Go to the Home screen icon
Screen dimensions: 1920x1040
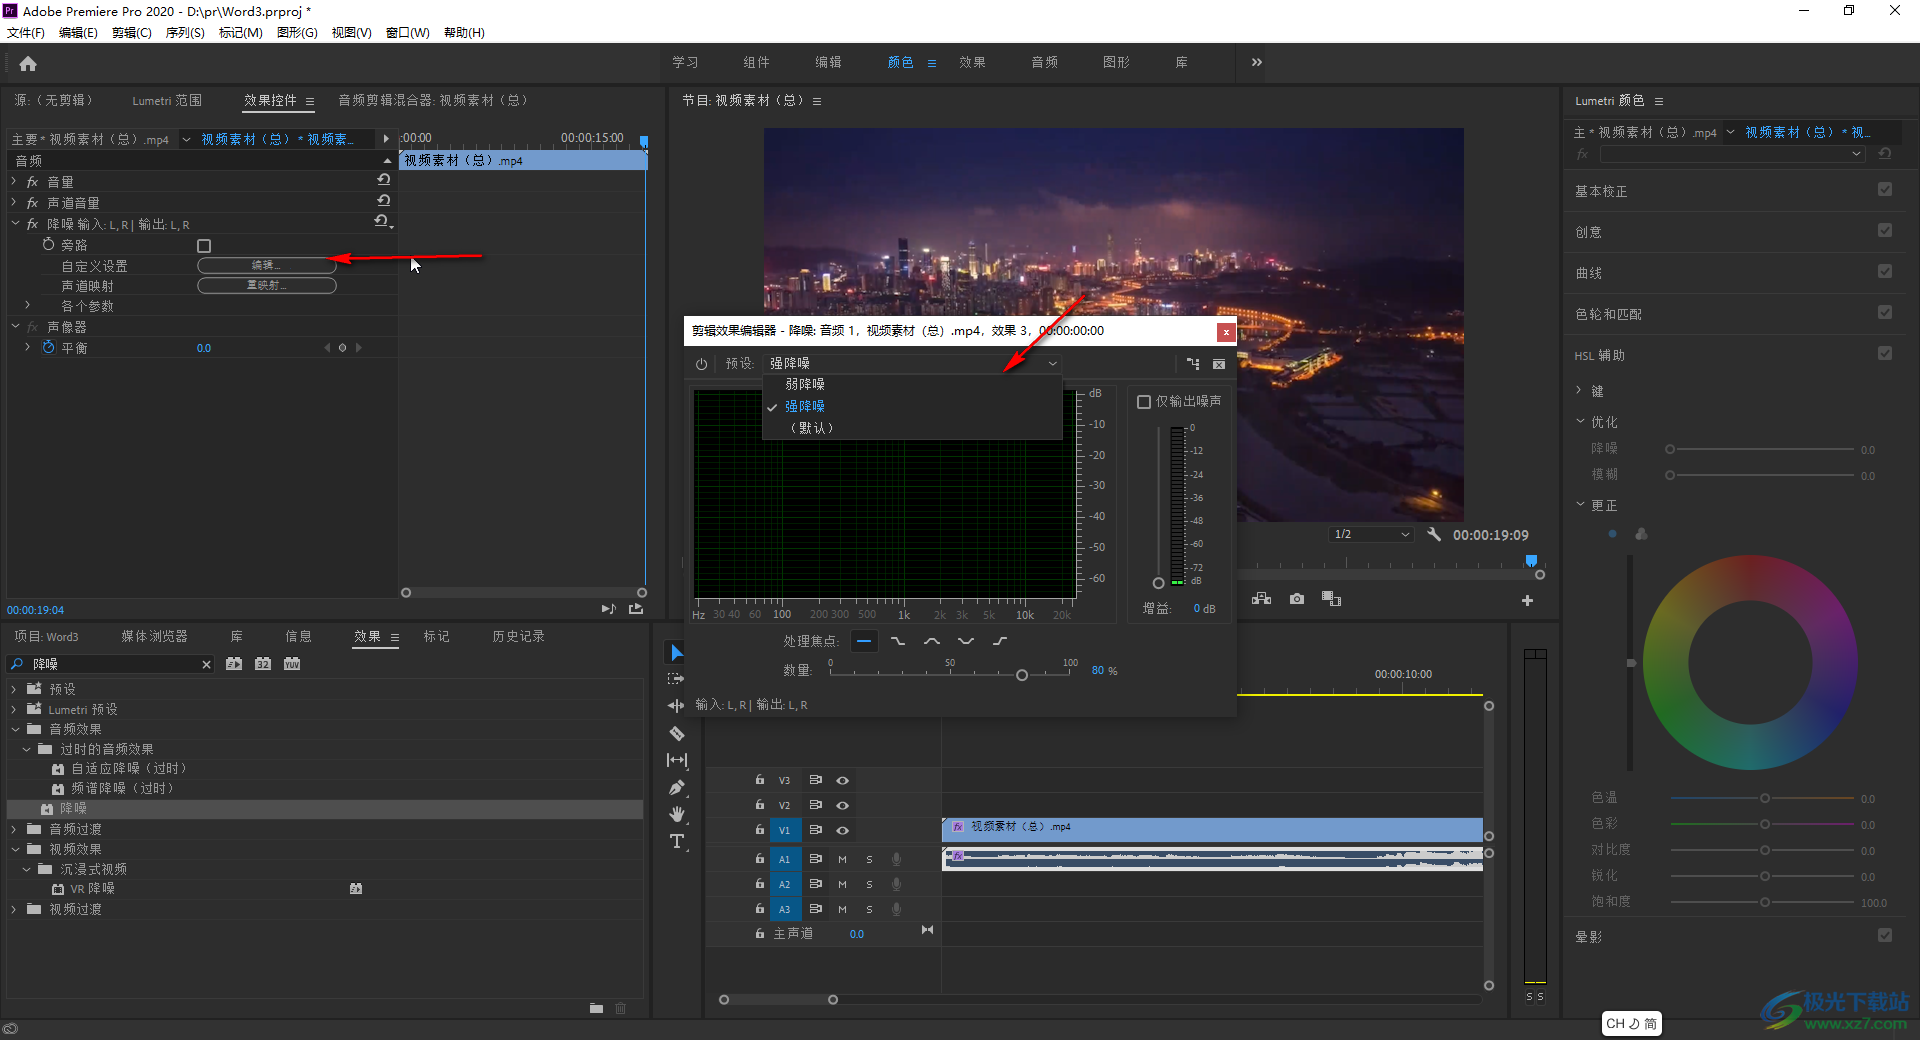tap(28, 64)
